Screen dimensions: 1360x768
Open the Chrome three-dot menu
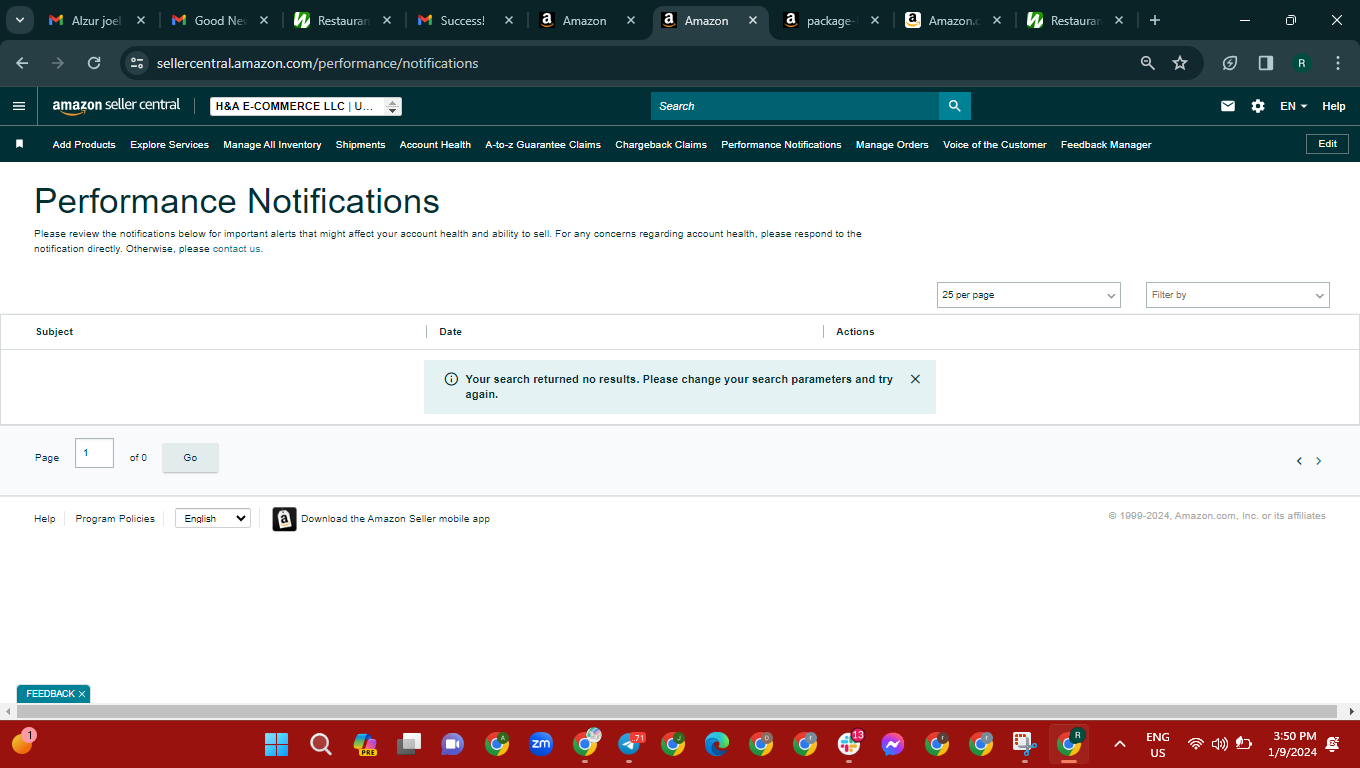1338,63
